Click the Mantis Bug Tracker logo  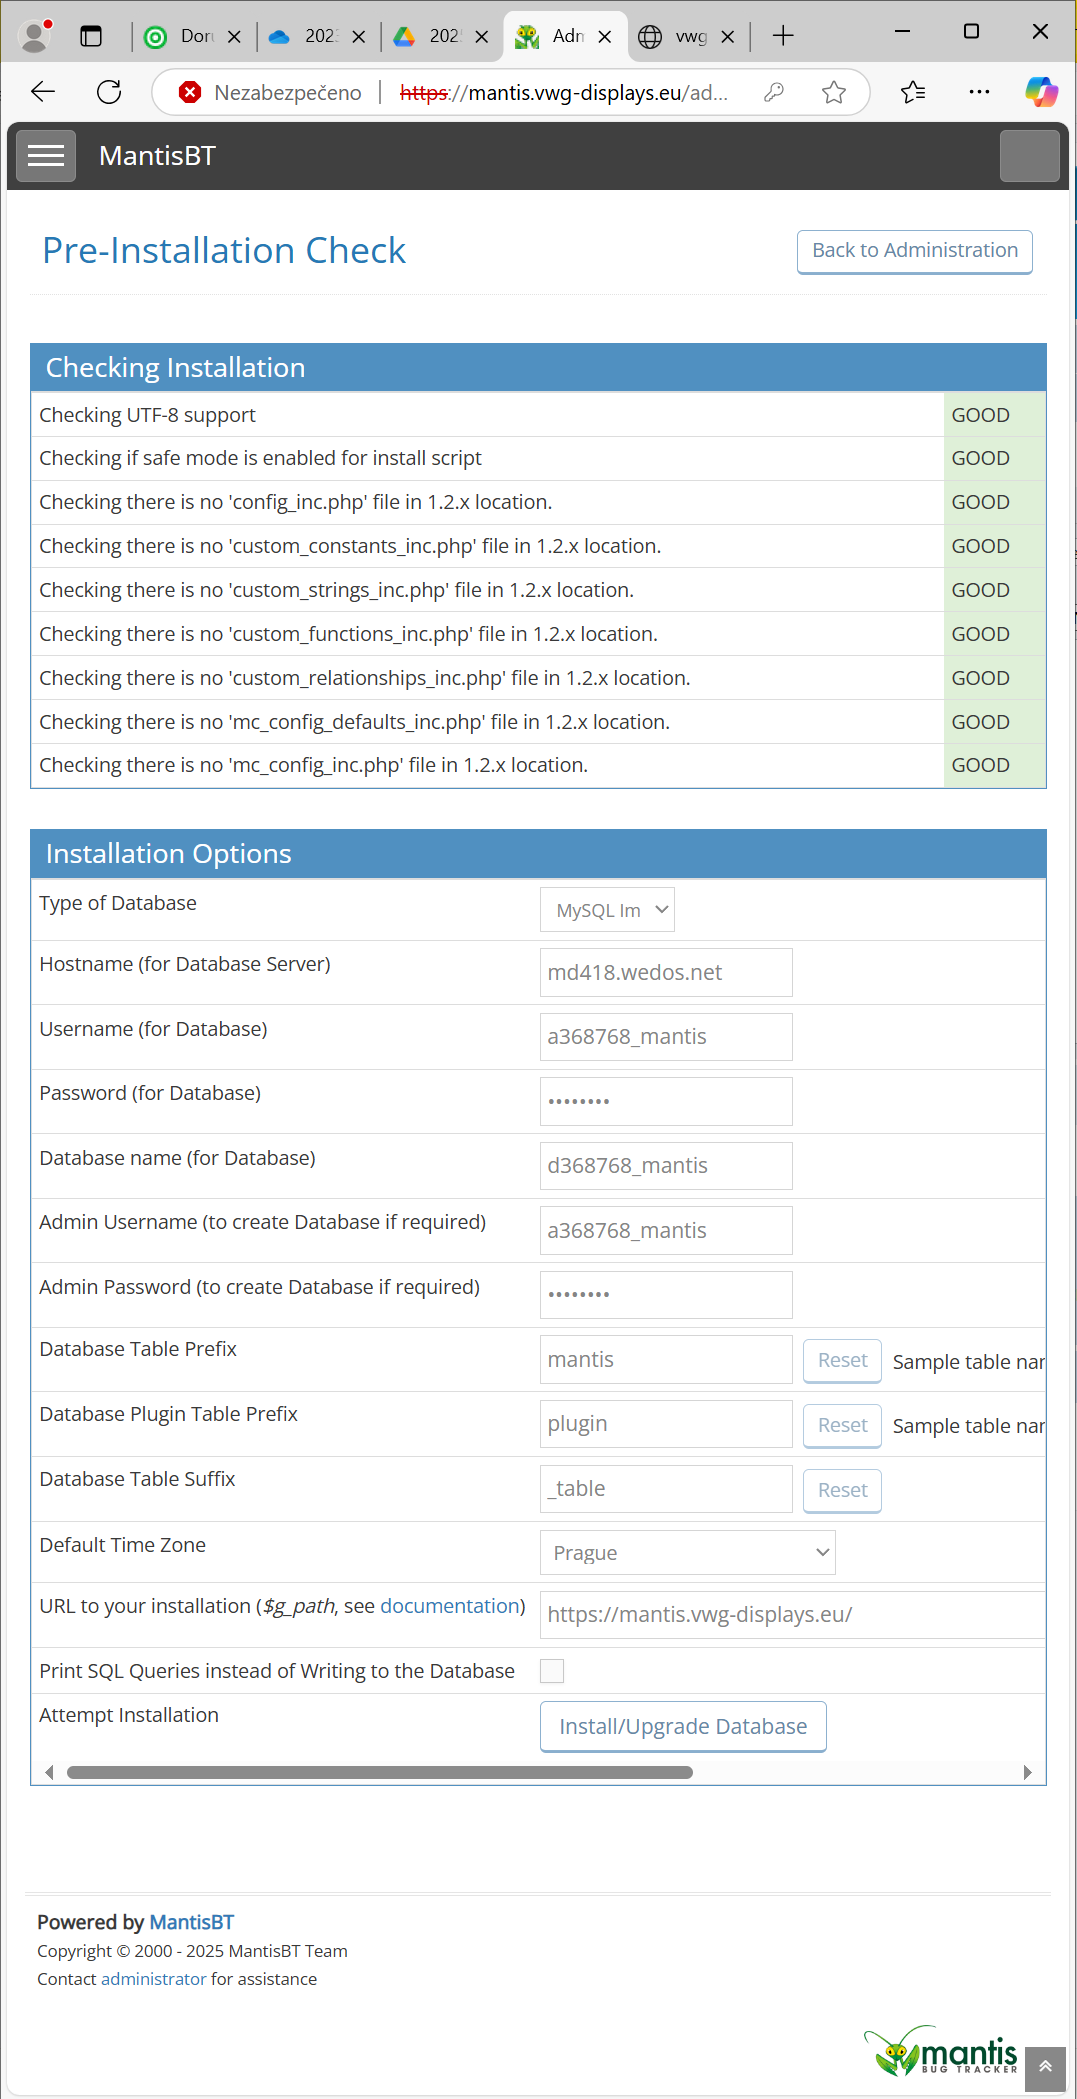941,2052
